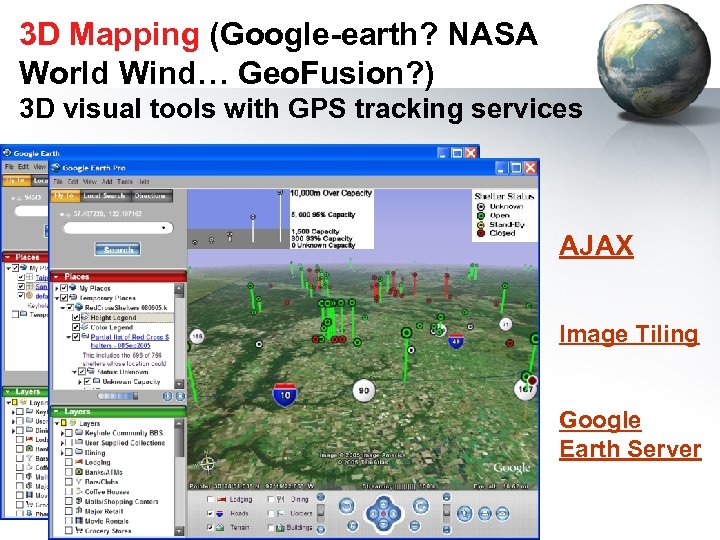Check the Keyhole Community BBS layer box
The image size is (720, 540).
pos(68,433)
